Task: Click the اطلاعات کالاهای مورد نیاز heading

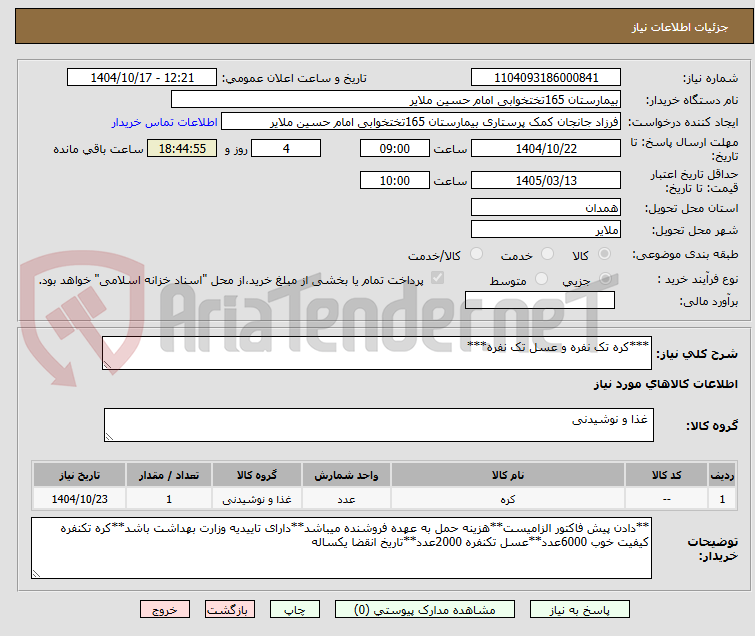Action: click(x=665, y=384)
